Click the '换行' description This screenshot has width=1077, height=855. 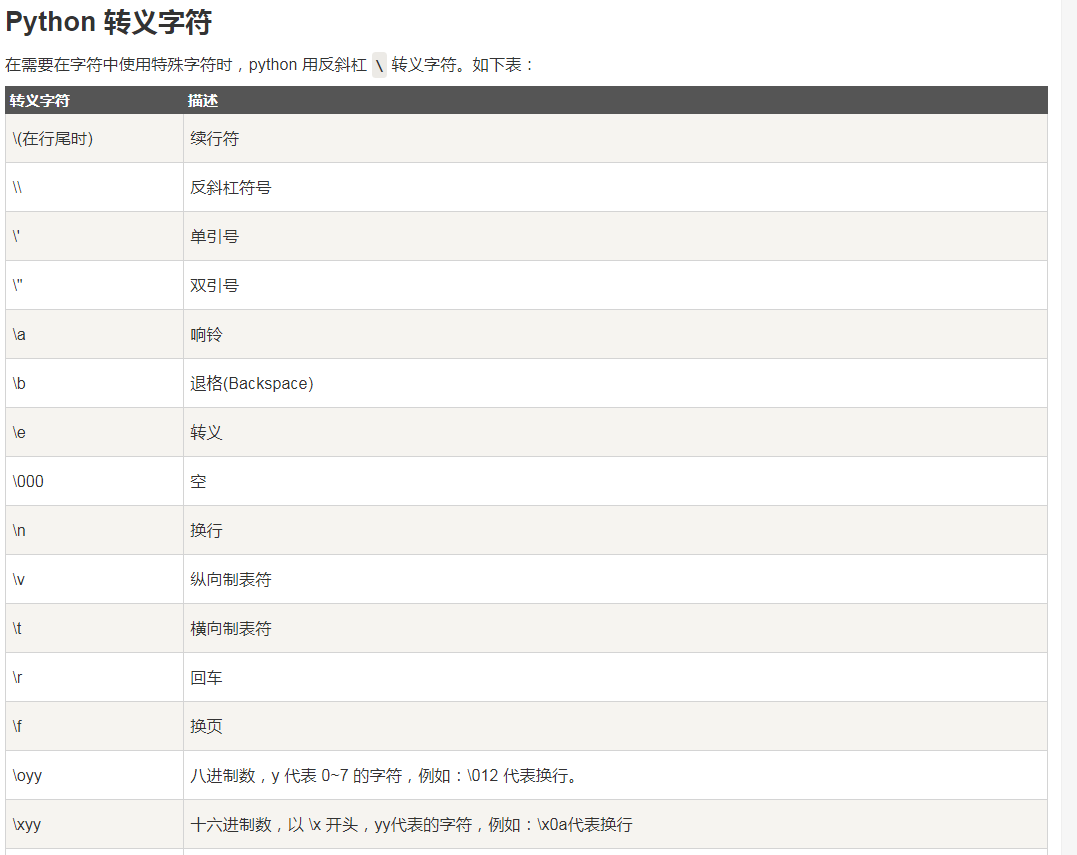(x=206, y=530)
